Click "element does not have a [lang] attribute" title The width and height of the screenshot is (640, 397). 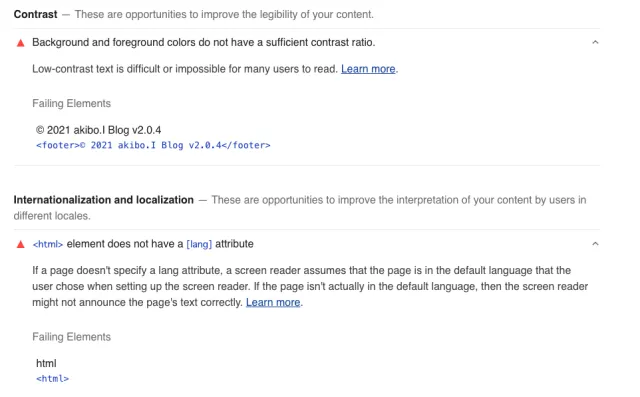point(143,244)
